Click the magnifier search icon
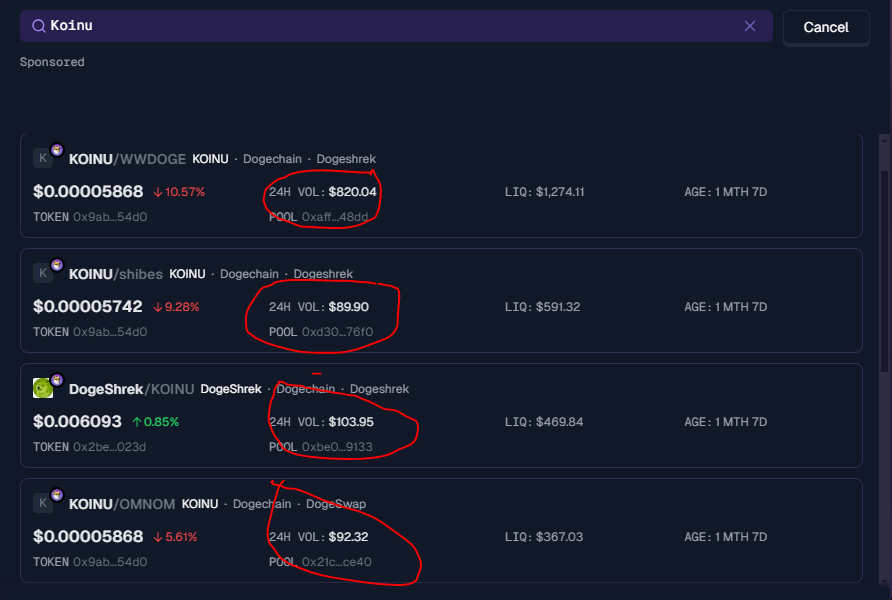The width and height of the screenshot is (892, 600). 38,26
